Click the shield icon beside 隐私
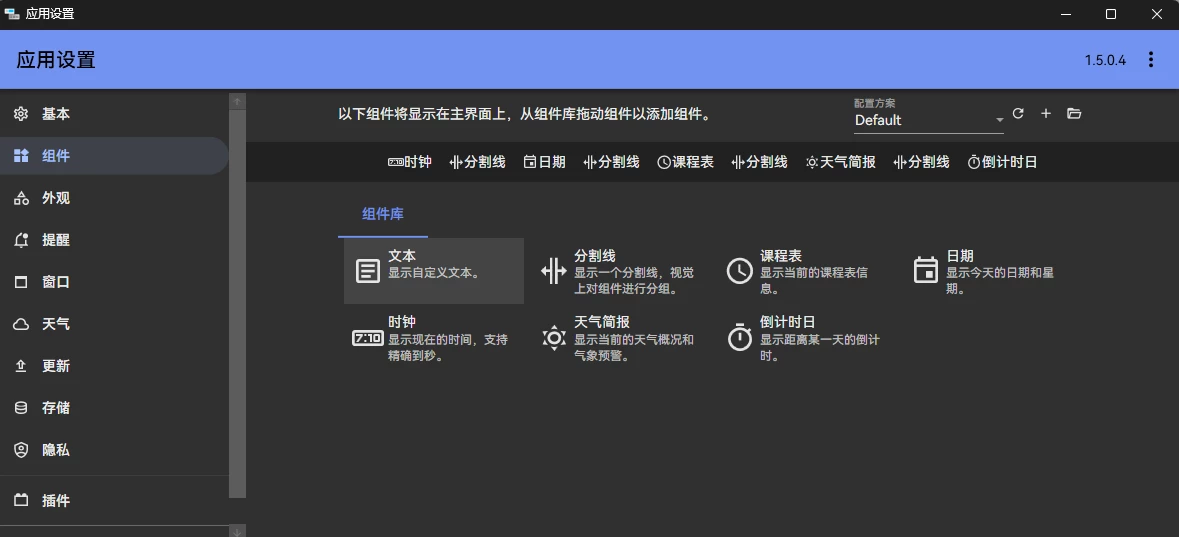 pos(21,450)
